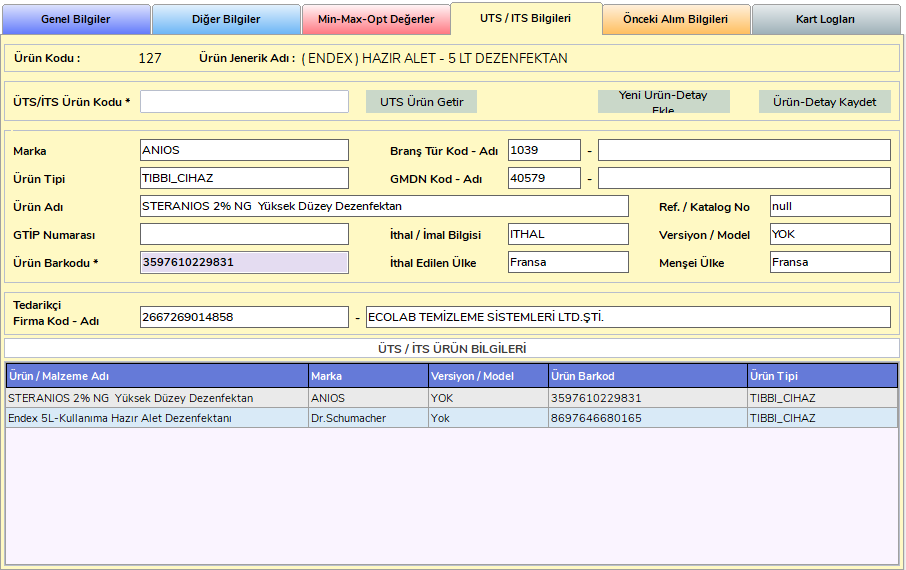Click the ÜTS / İTS ÜRÜN BİLGİLERİ heading
The height and width of the screenshot is (570, 906).
pos(452,349)
